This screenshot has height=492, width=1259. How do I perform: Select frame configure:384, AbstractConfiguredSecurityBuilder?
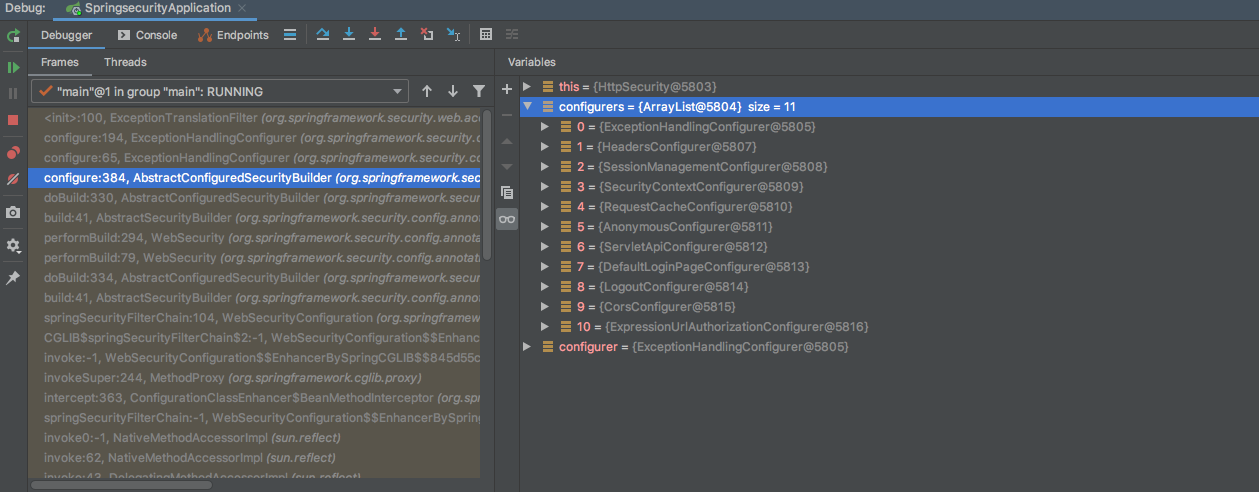[x=255, y=178]
